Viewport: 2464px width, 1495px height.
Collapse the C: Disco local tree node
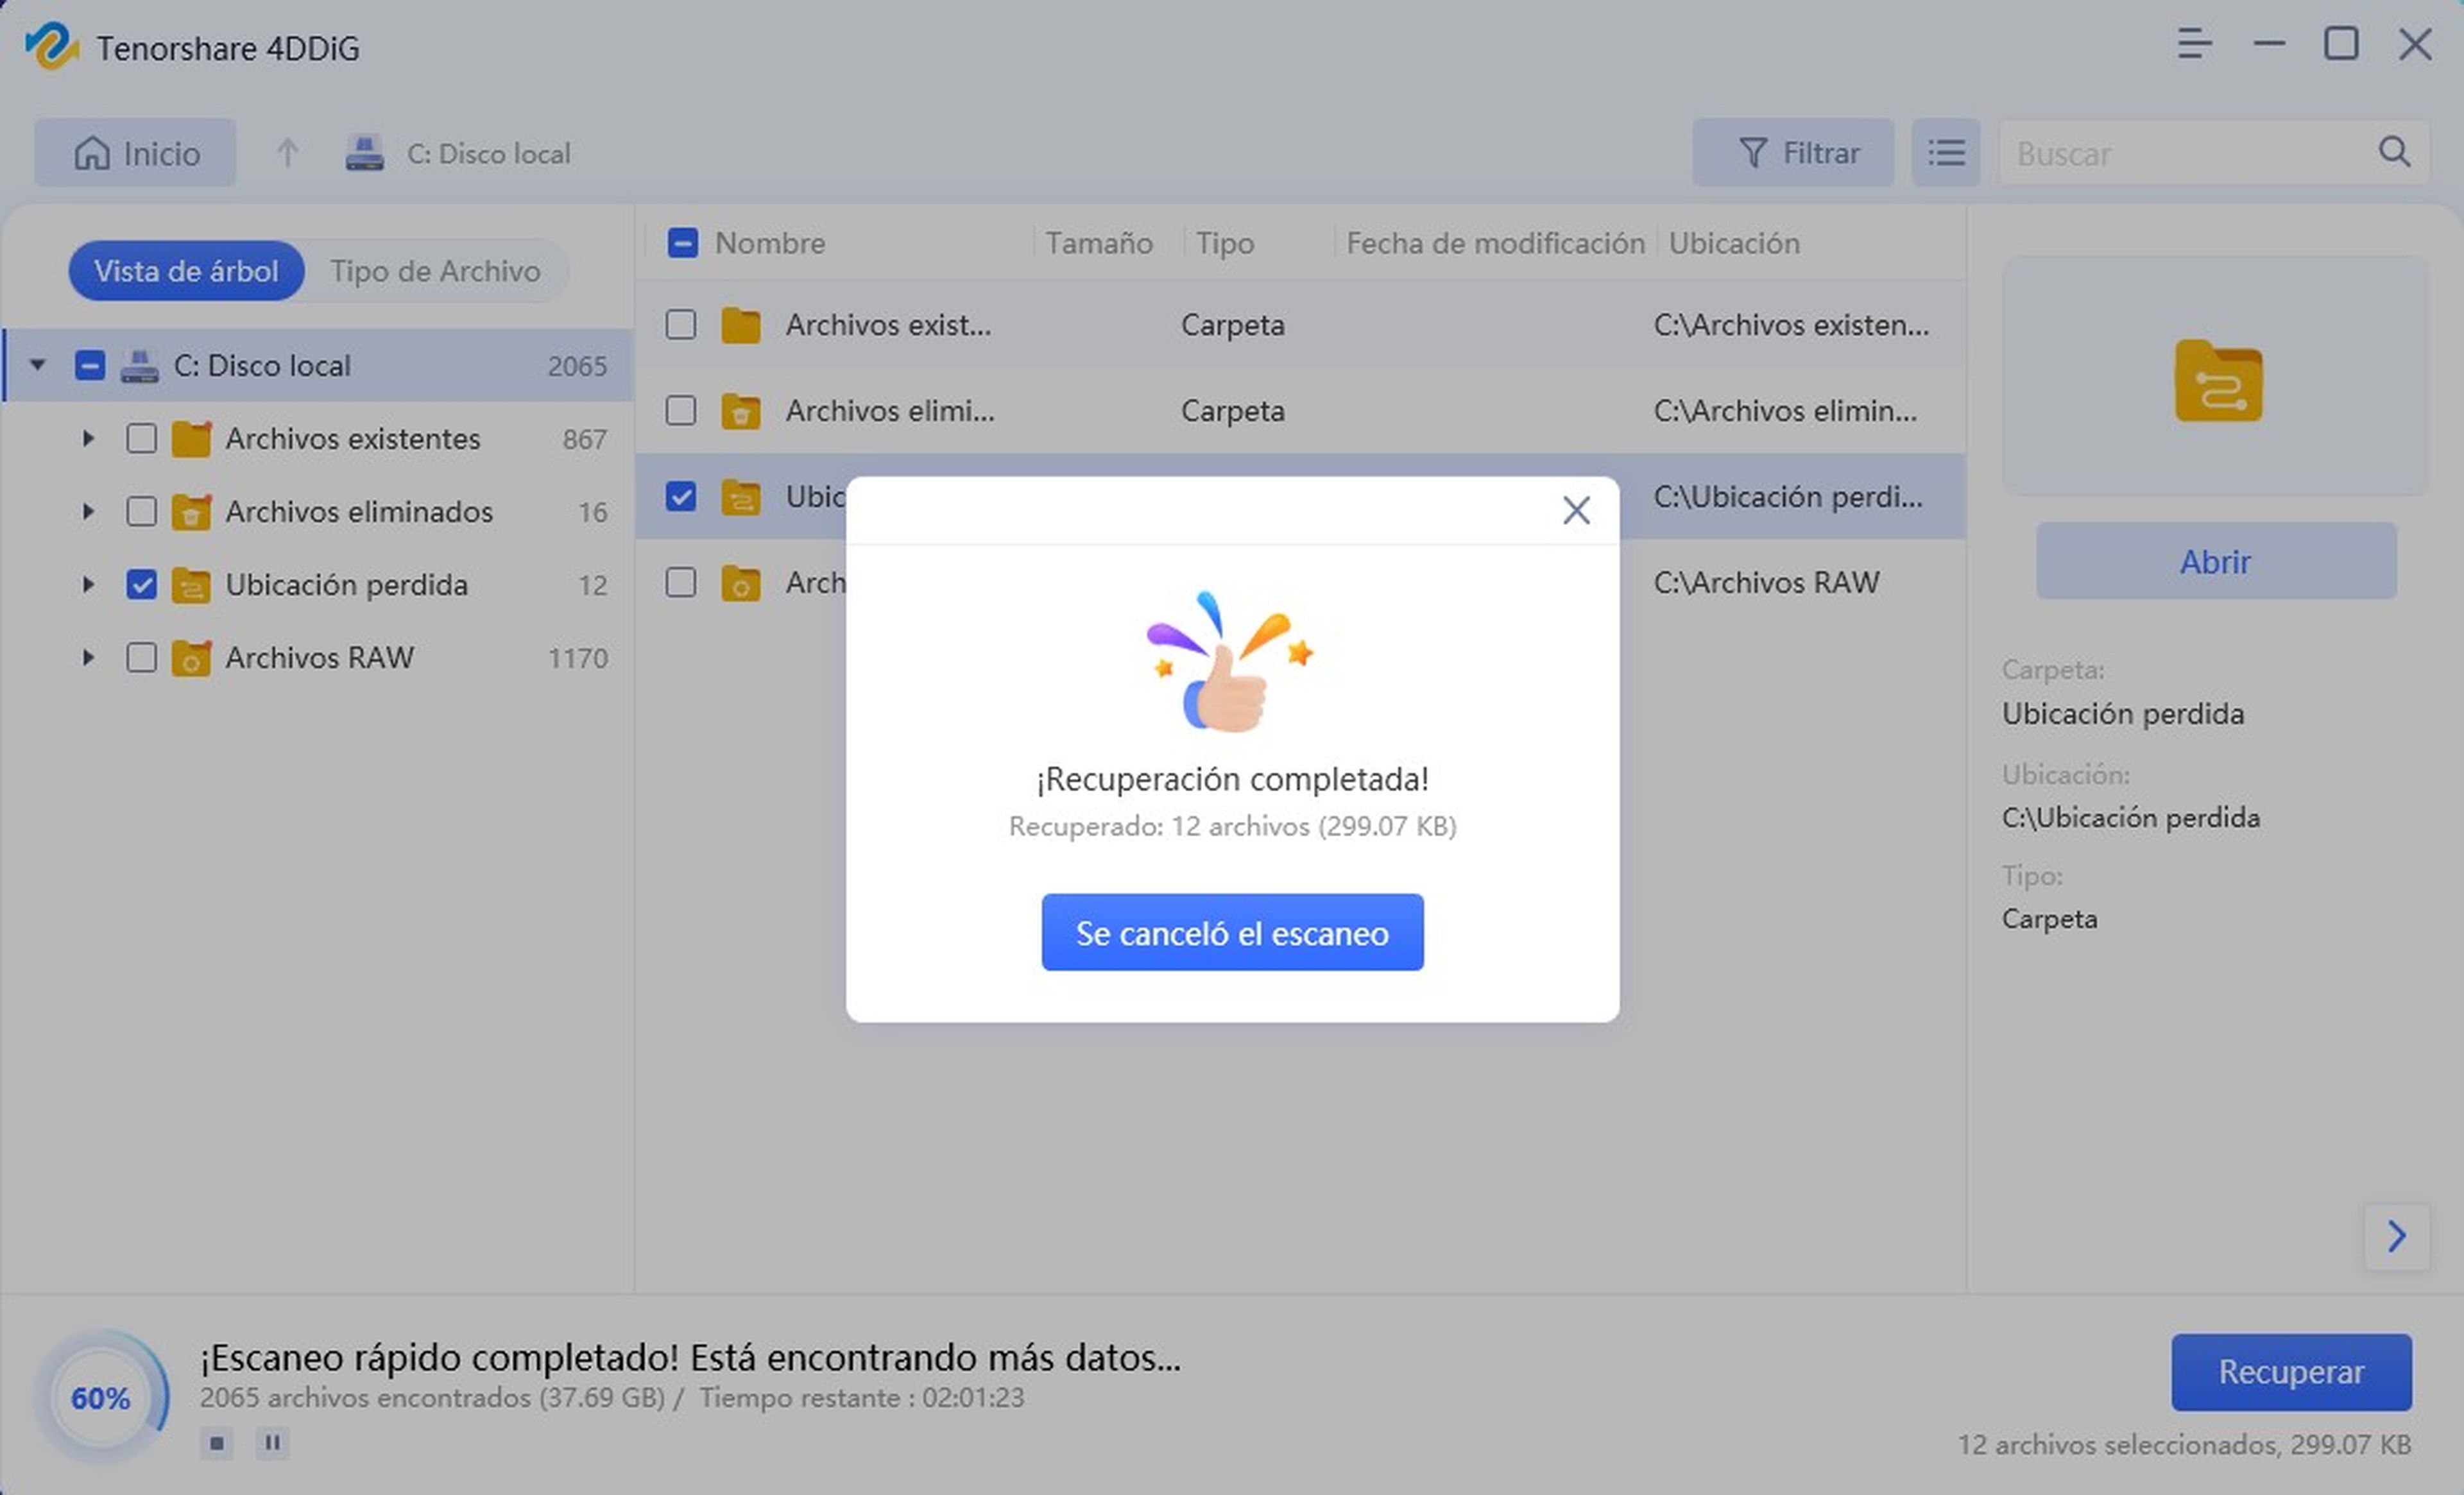(38, 366)
